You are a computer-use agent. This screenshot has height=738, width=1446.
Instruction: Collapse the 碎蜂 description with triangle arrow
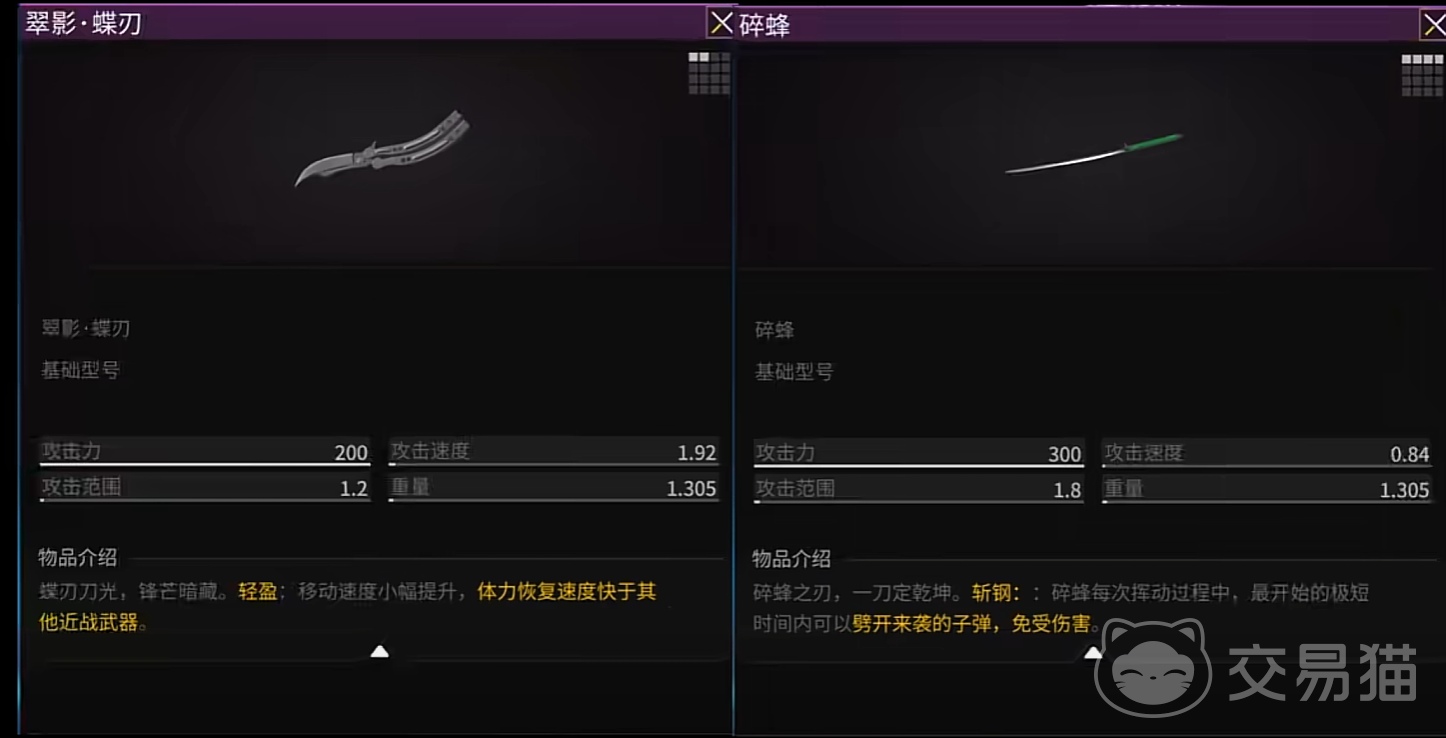click(1093, 653)
